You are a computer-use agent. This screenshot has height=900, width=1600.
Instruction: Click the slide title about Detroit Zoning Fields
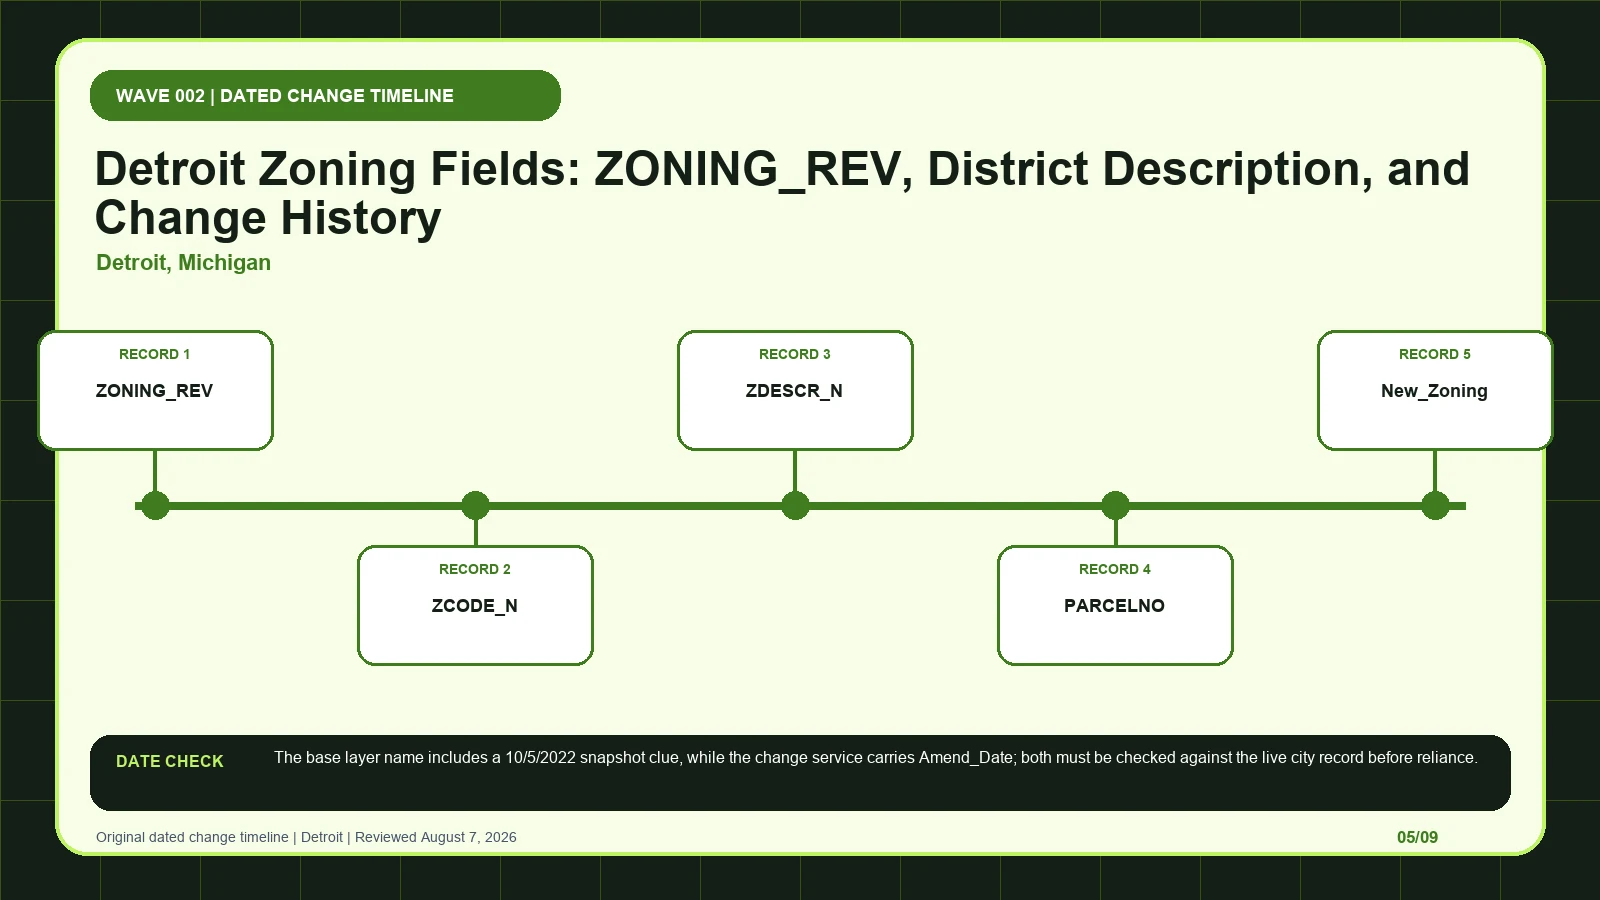pyautogui.click(x=782, y=193)
